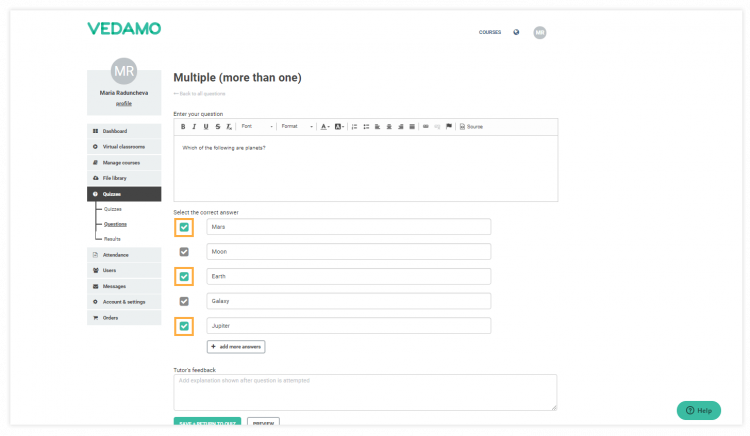Open COURSES in the top navigation
750x436 pixels.
tap(490, 33)
